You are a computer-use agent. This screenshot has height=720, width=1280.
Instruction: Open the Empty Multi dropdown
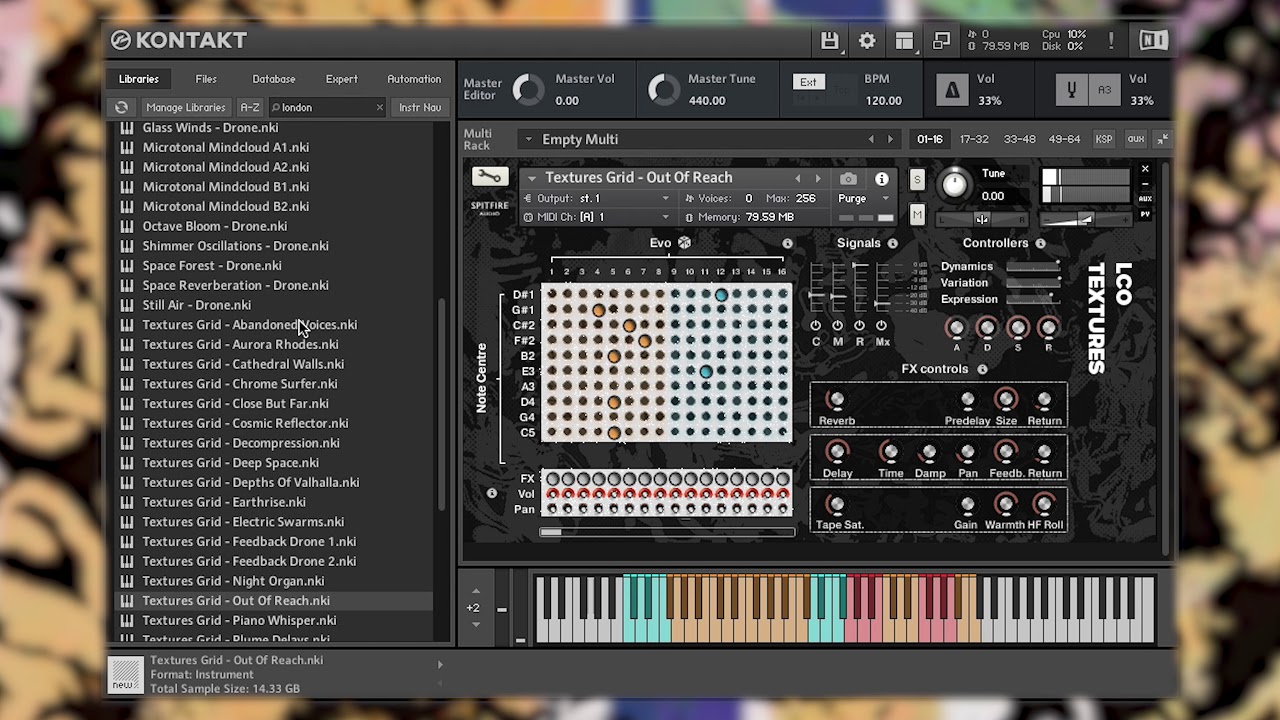tap(529, 139)
